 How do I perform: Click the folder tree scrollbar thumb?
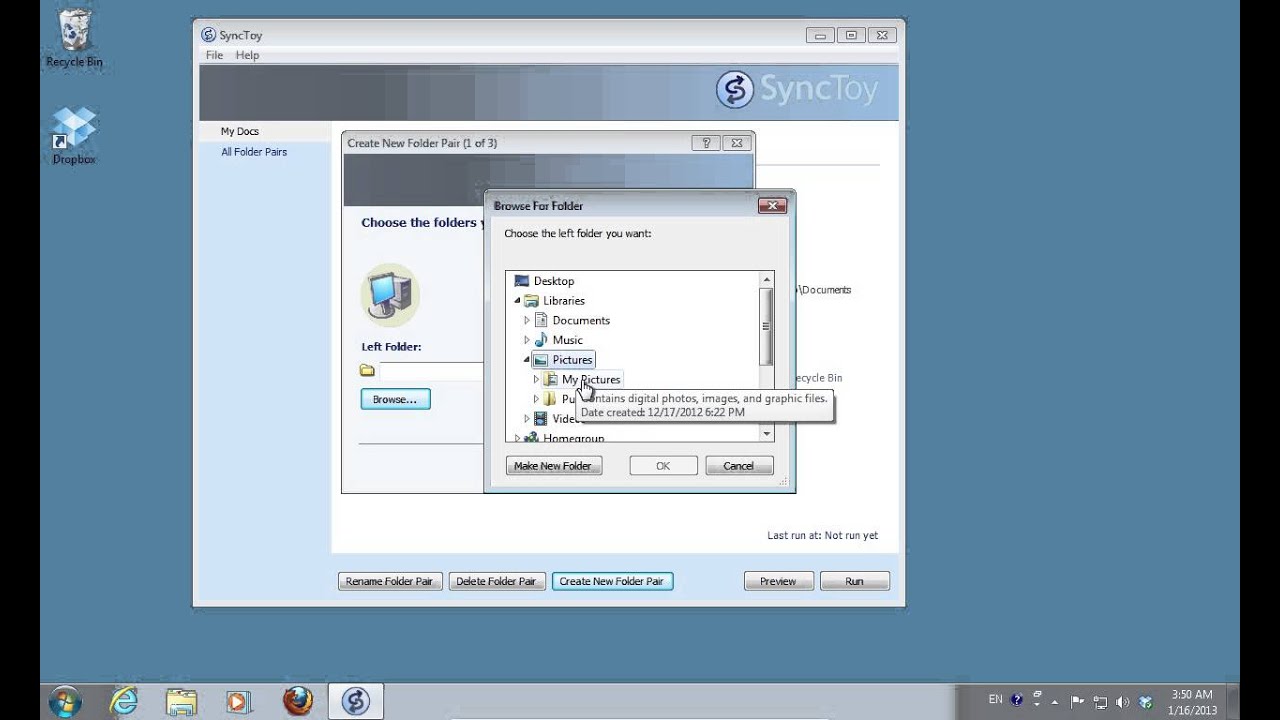point(767,326)
